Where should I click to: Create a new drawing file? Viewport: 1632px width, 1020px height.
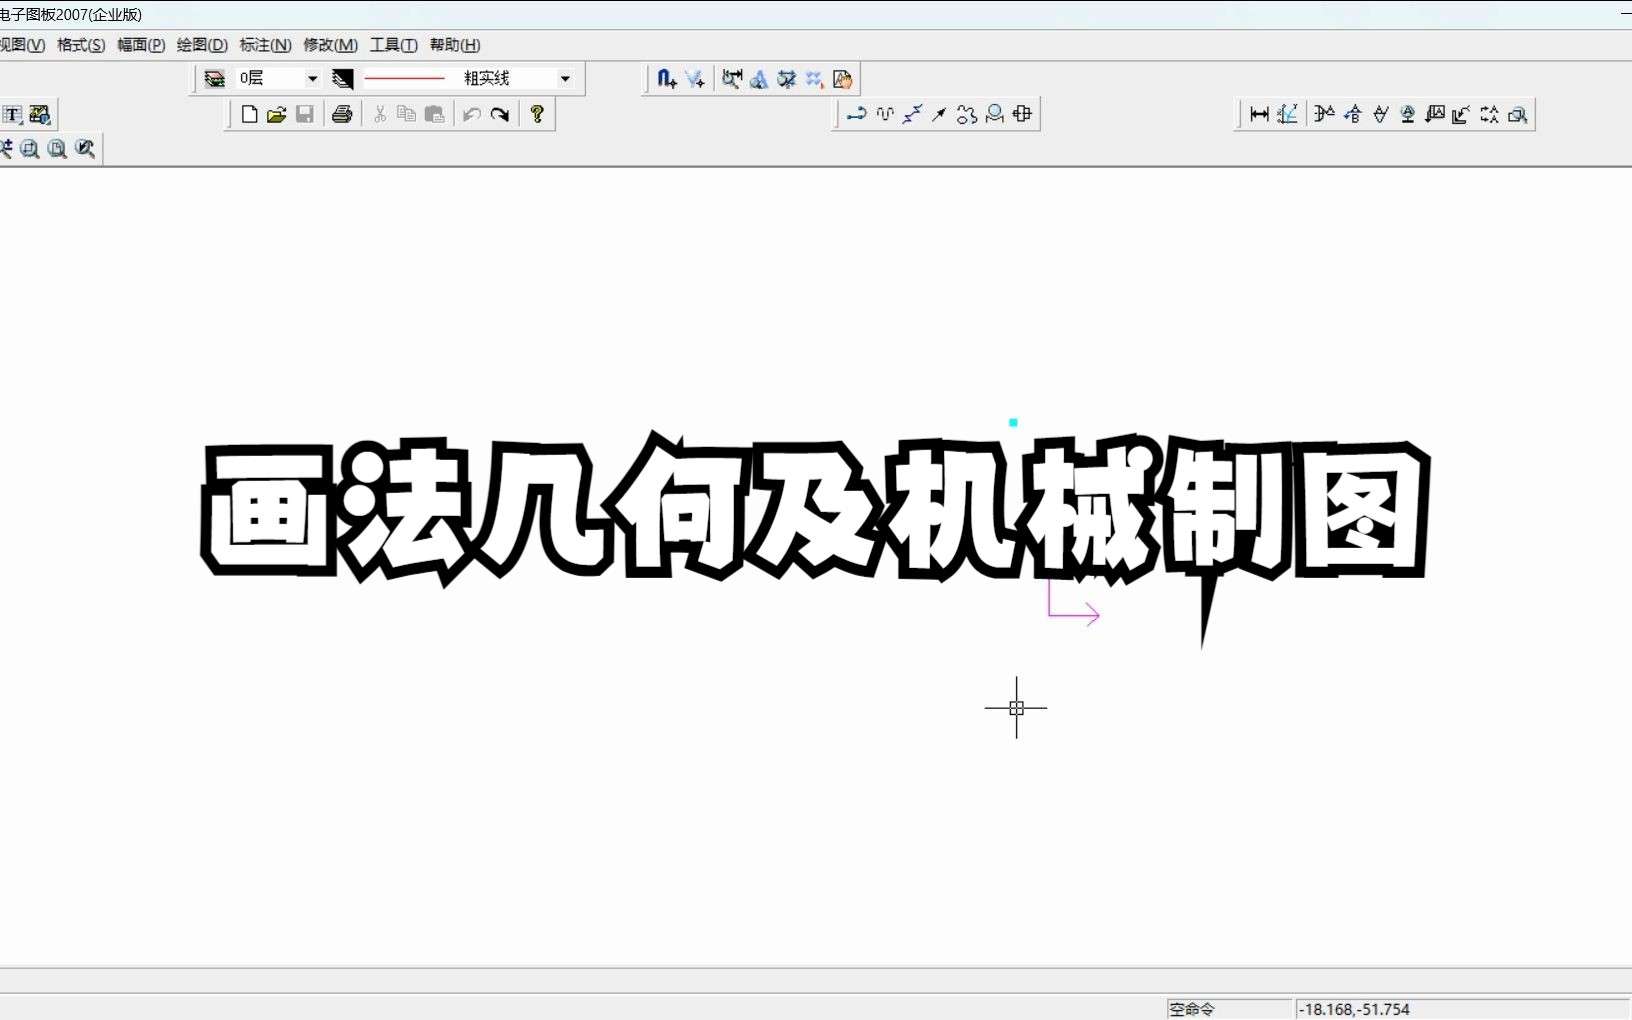coord(249,114)
